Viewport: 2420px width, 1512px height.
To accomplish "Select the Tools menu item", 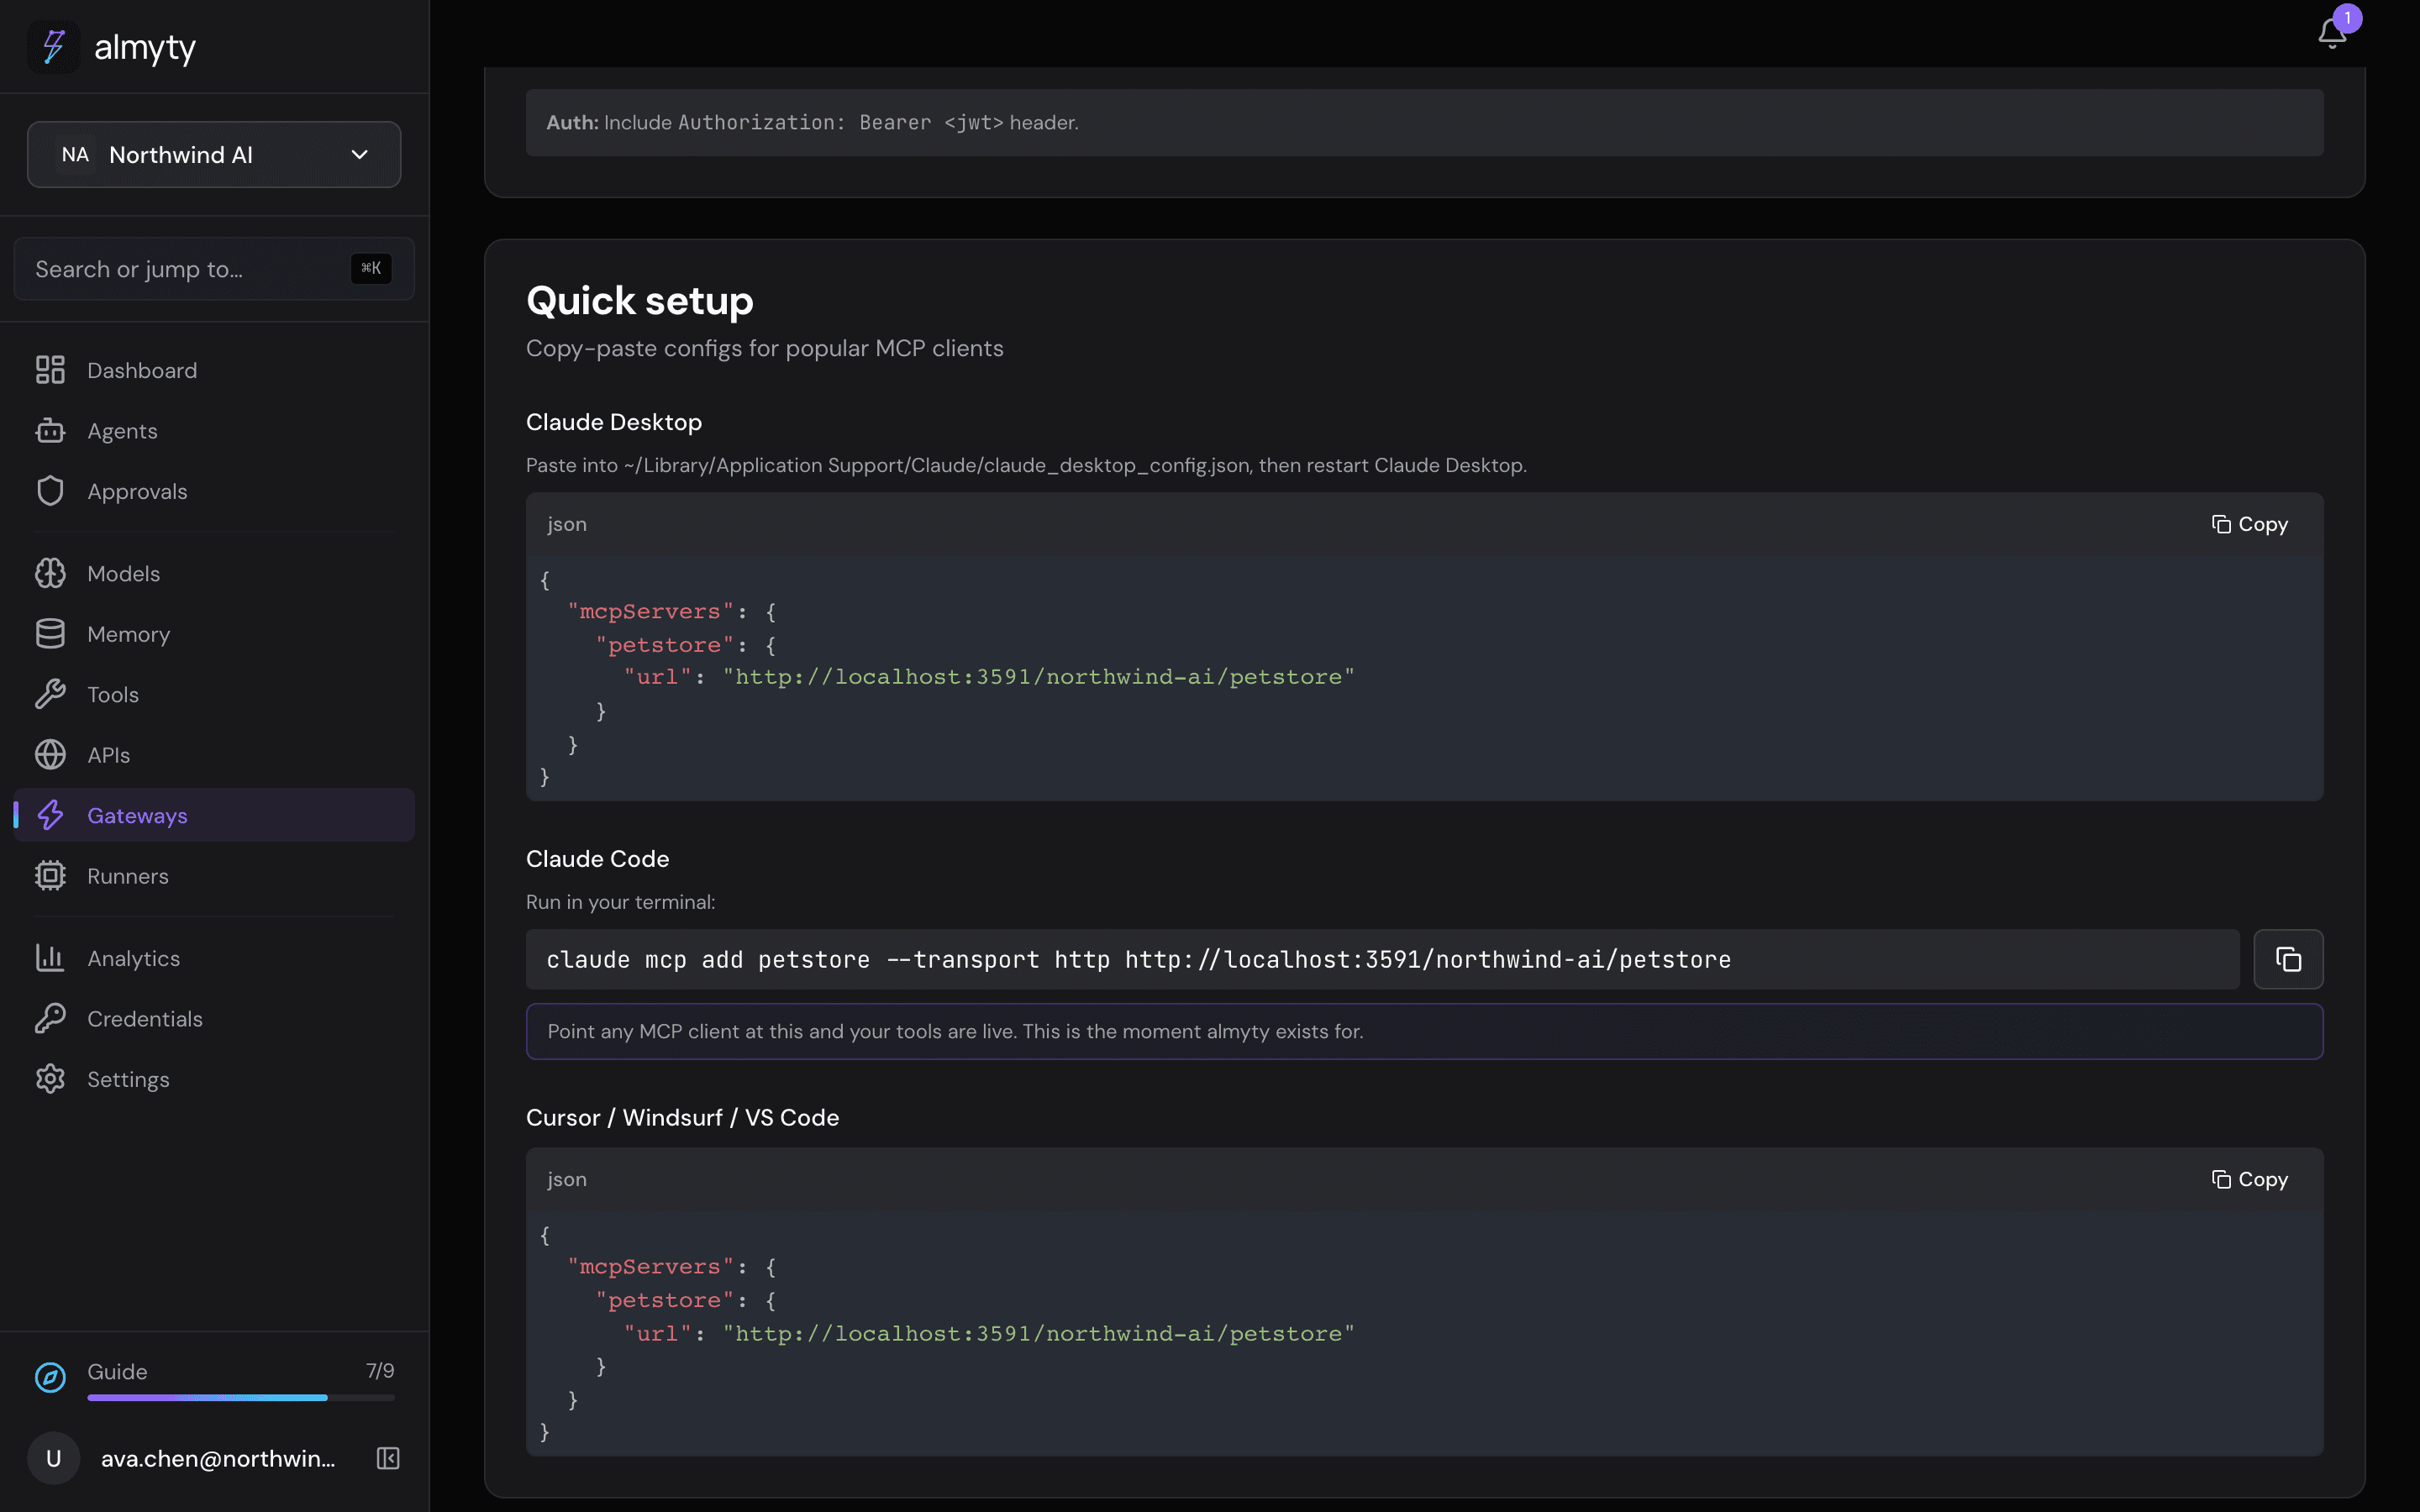I will tap(214, 694).
